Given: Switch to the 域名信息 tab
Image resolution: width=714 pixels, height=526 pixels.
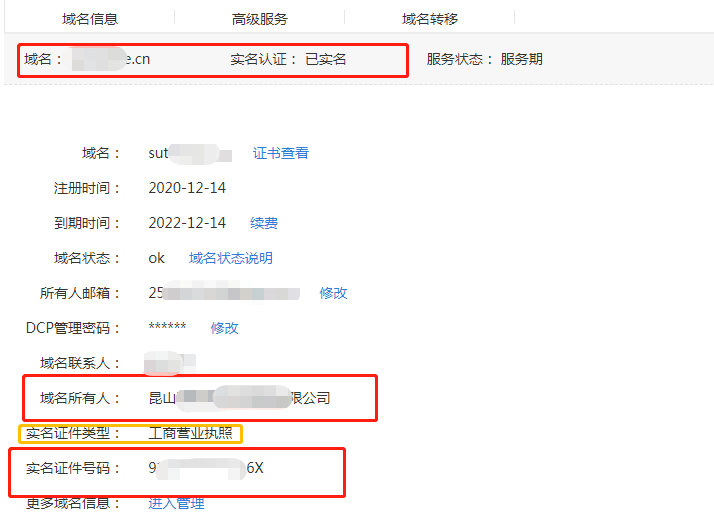Looking at the screenshot, I should click(x=90, y=18).
